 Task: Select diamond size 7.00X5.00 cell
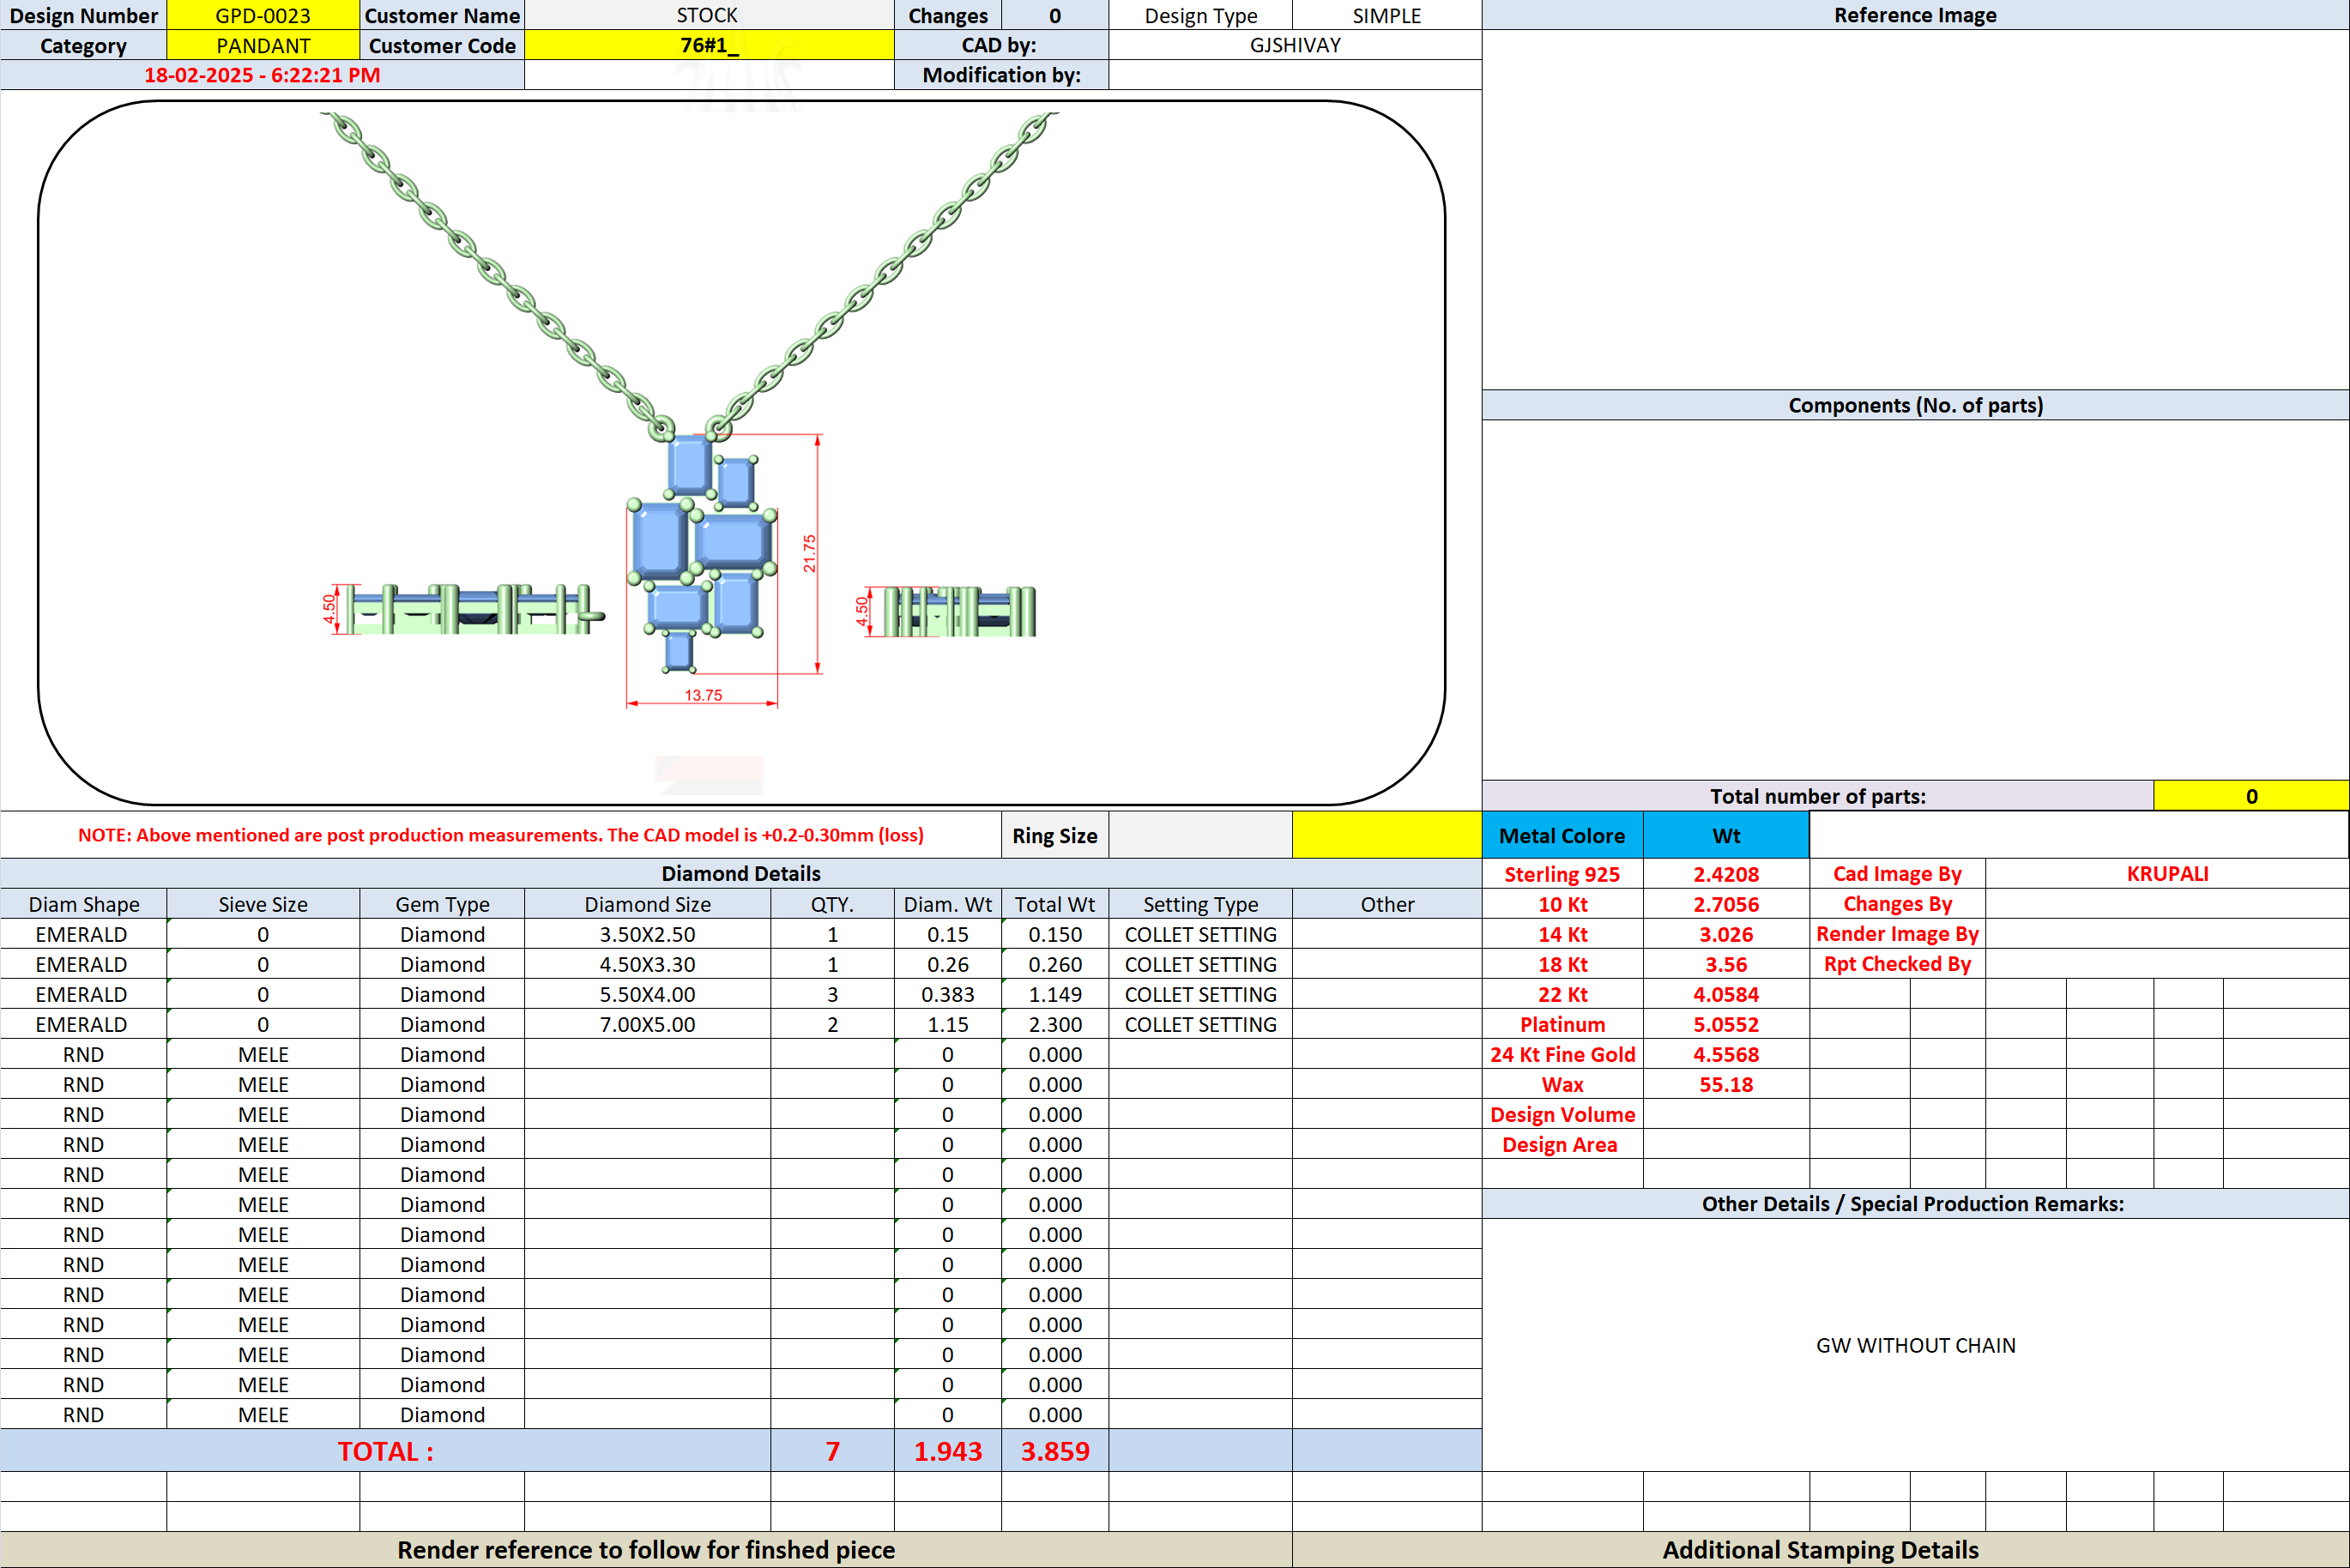(x=647, y=1024)
